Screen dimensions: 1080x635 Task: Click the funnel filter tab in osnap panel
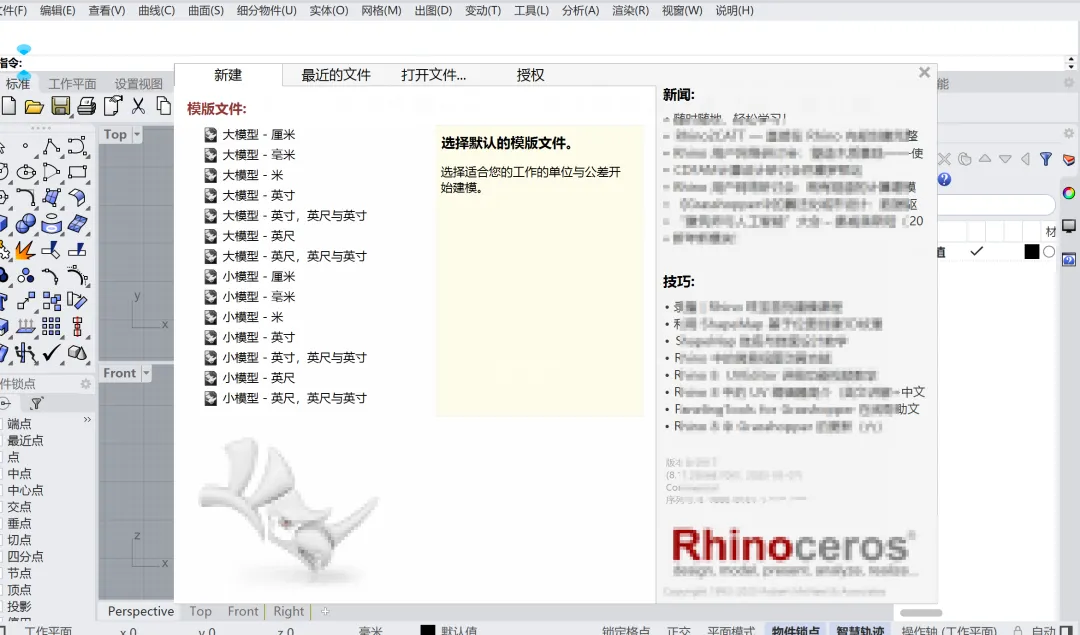[37, 403]
